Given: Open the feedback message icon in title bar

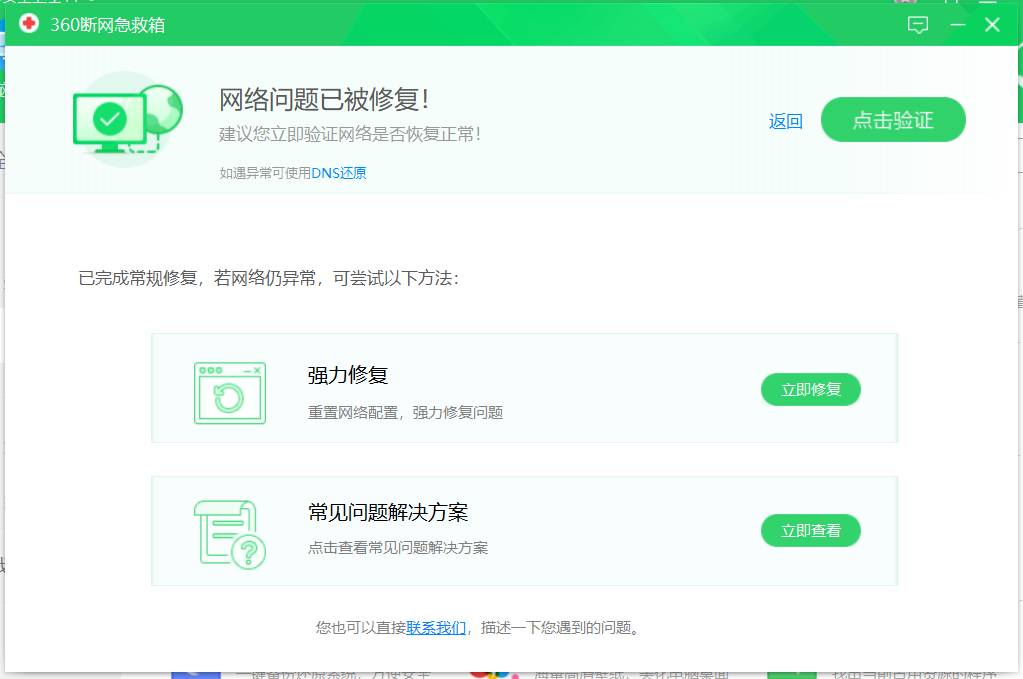Looking at the screenshot, I should click(917, 25).
